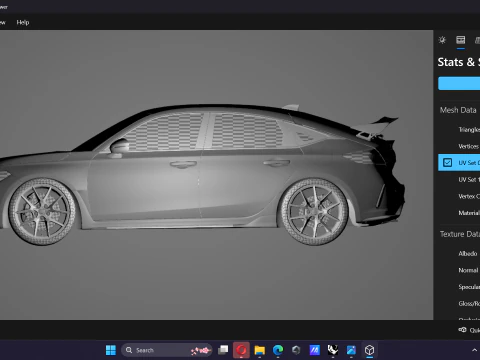
Task: Open the gray cube app in taskbar
Action: 296,350
